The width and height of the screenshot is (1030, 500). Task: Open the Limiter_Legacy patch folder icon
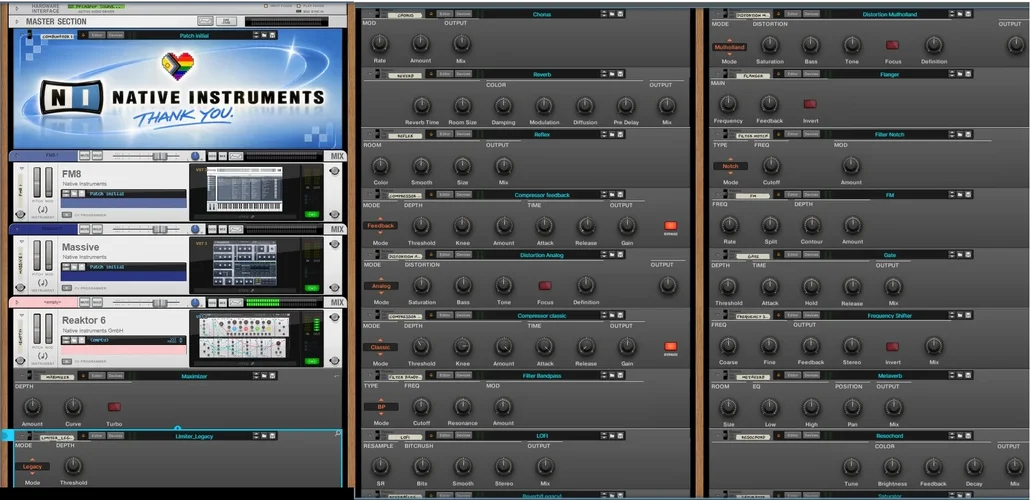(263, 436)
